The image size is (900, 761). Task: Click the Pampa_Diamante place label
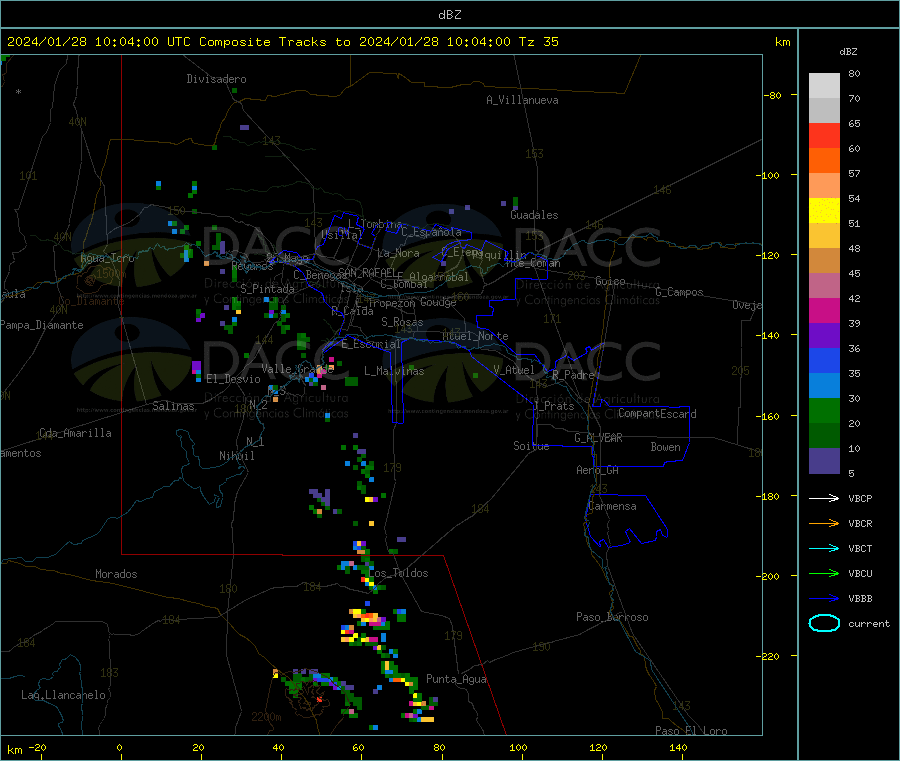[x=42, y=325]
